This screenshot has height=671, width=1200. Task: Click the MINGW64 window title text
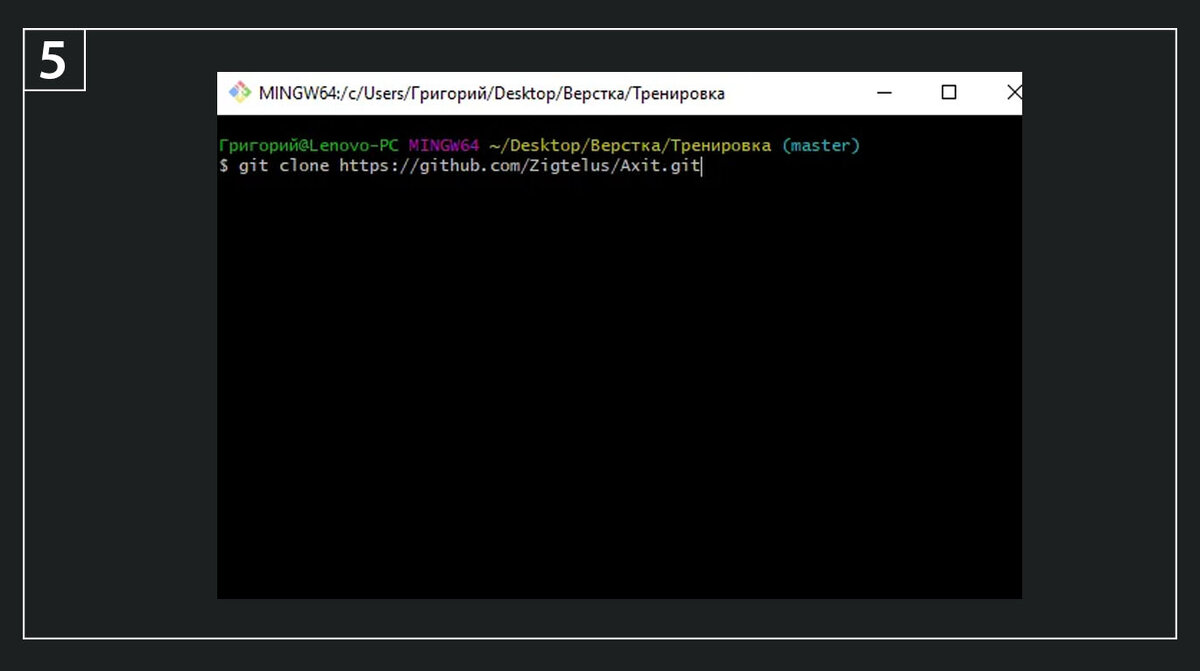pyautogui.click(x=491, y=94)
